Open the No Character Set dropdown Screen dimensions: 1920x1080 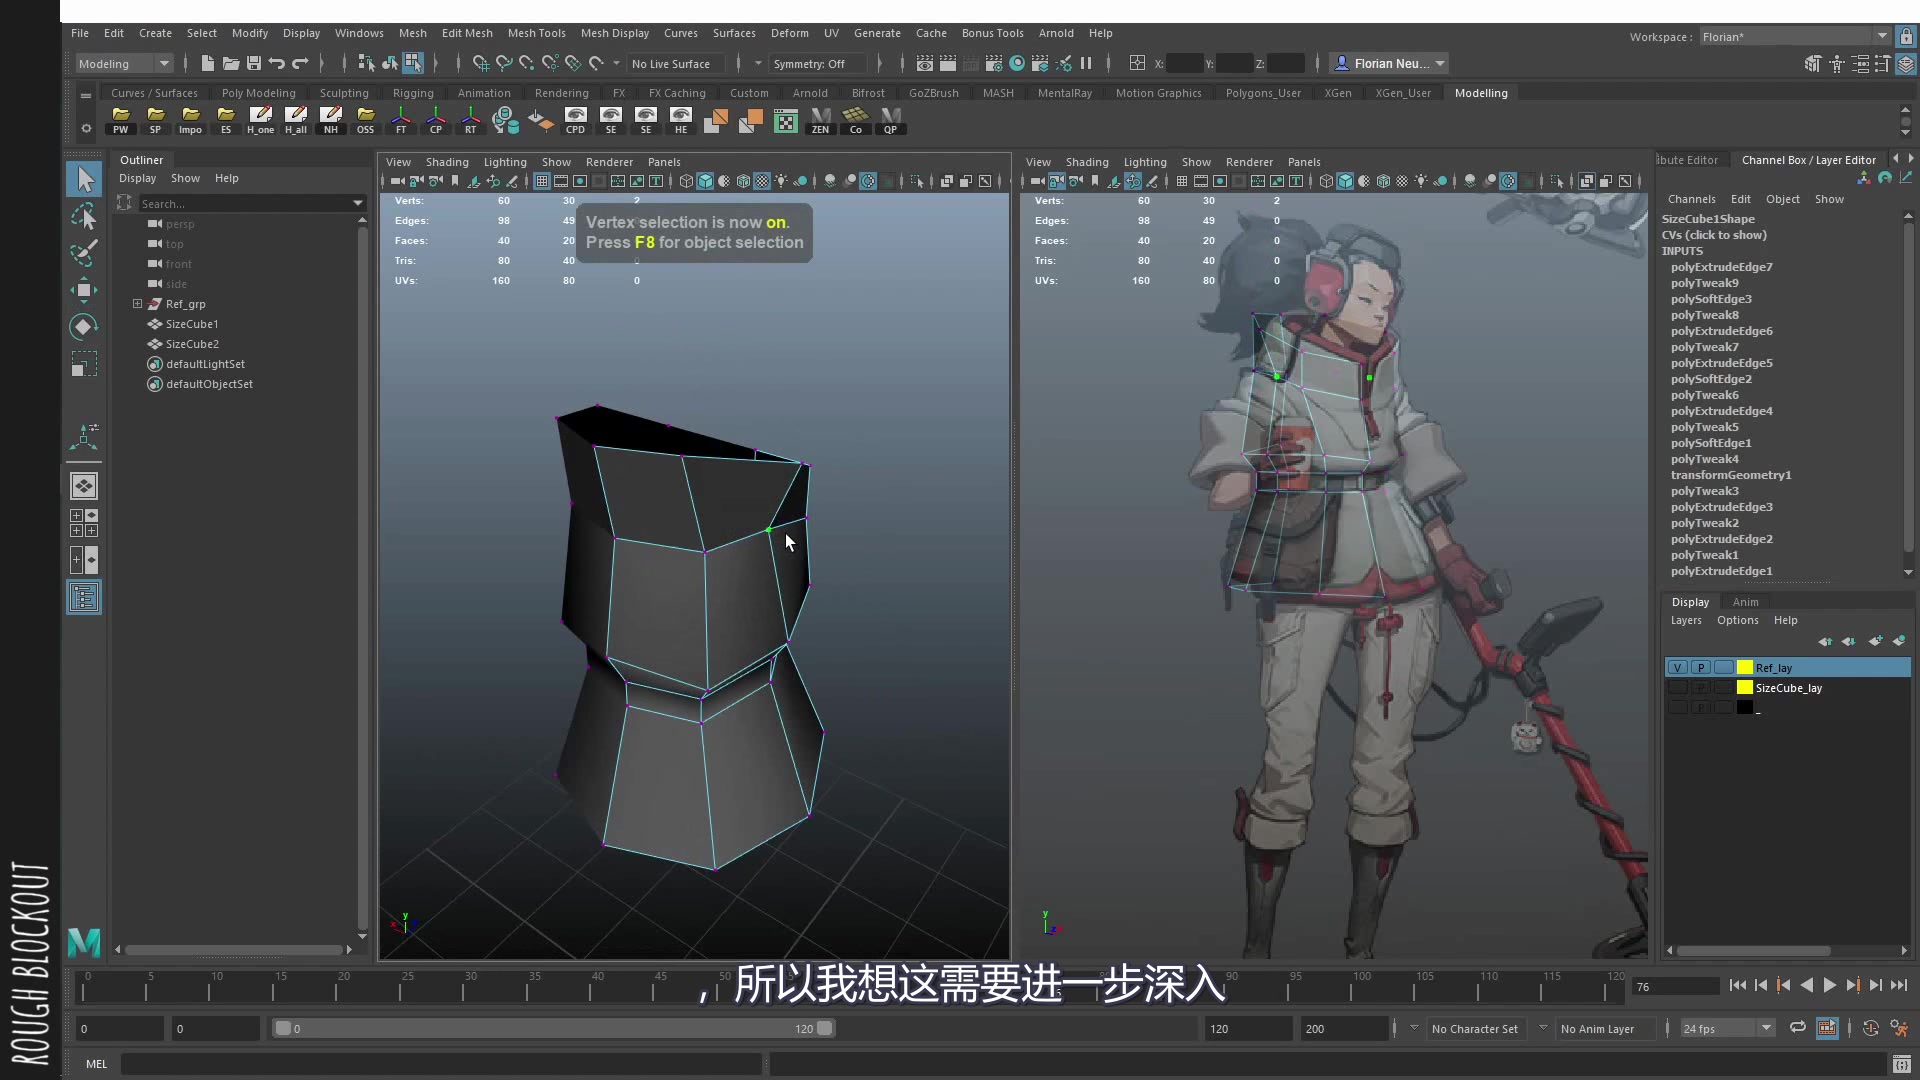coord(1477,1029)
